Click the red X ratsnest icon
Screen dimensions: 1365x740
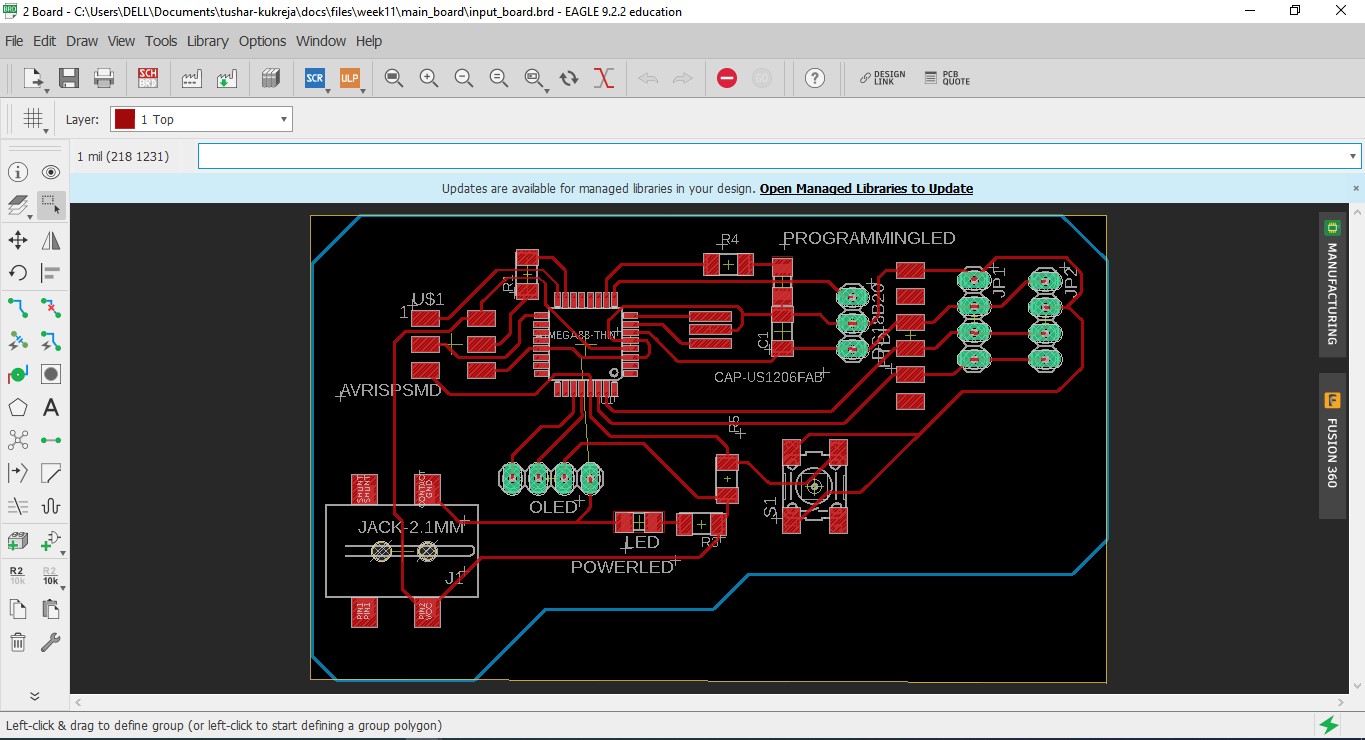pos(604,78)
